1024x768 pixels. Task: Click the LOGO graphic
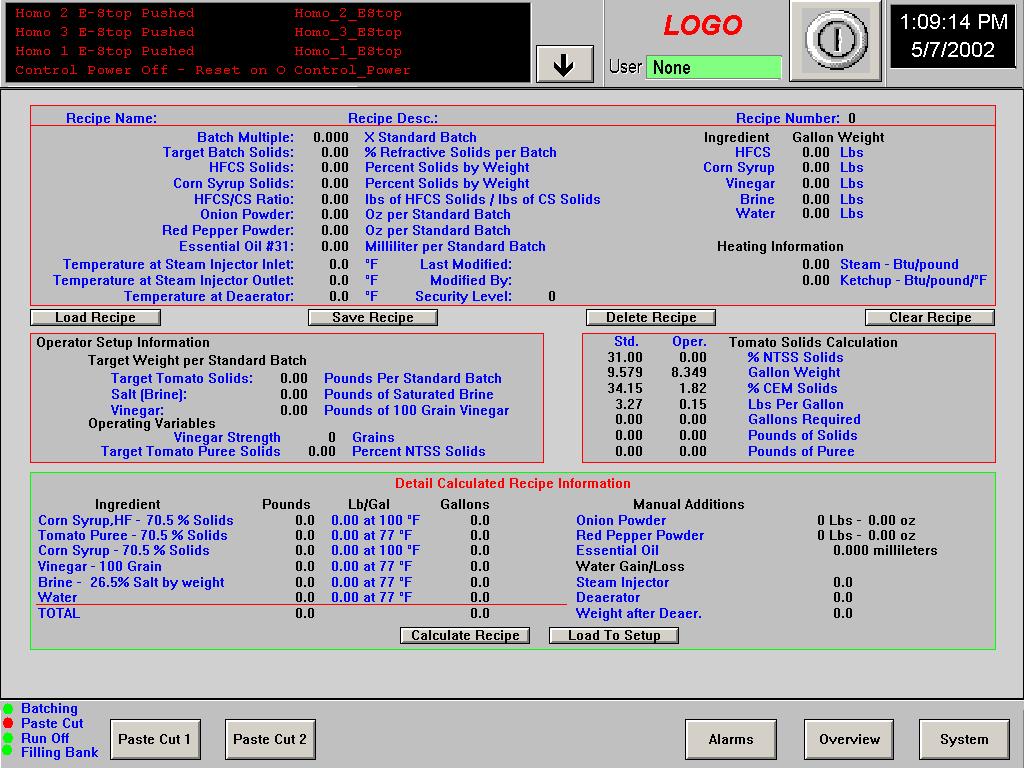tap(703, 25)
